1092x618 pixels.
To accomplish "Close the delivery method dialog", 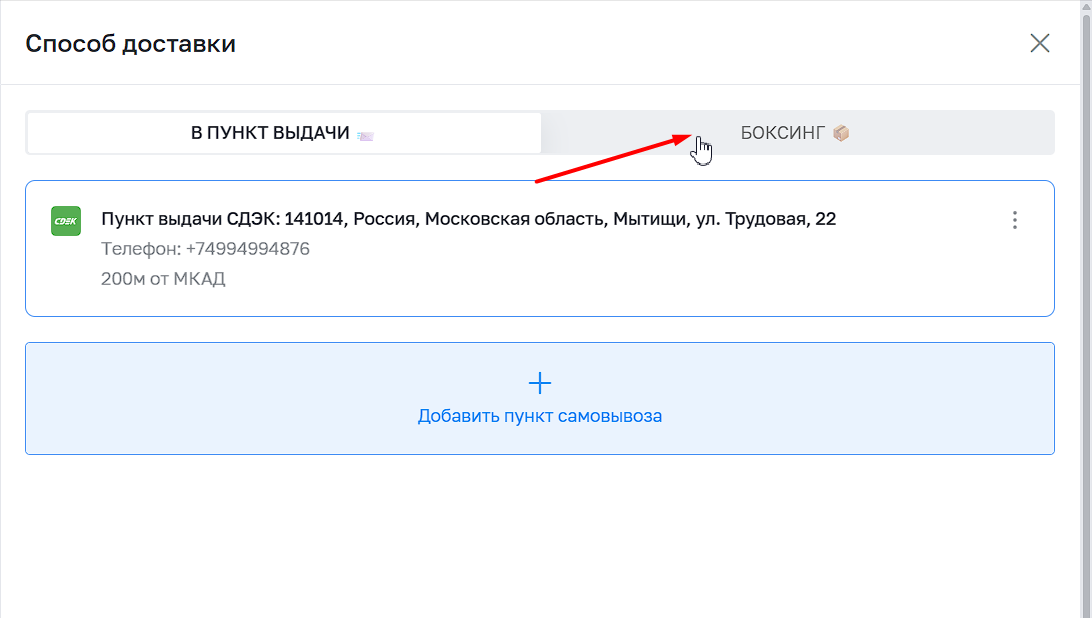I will 1040,43.
